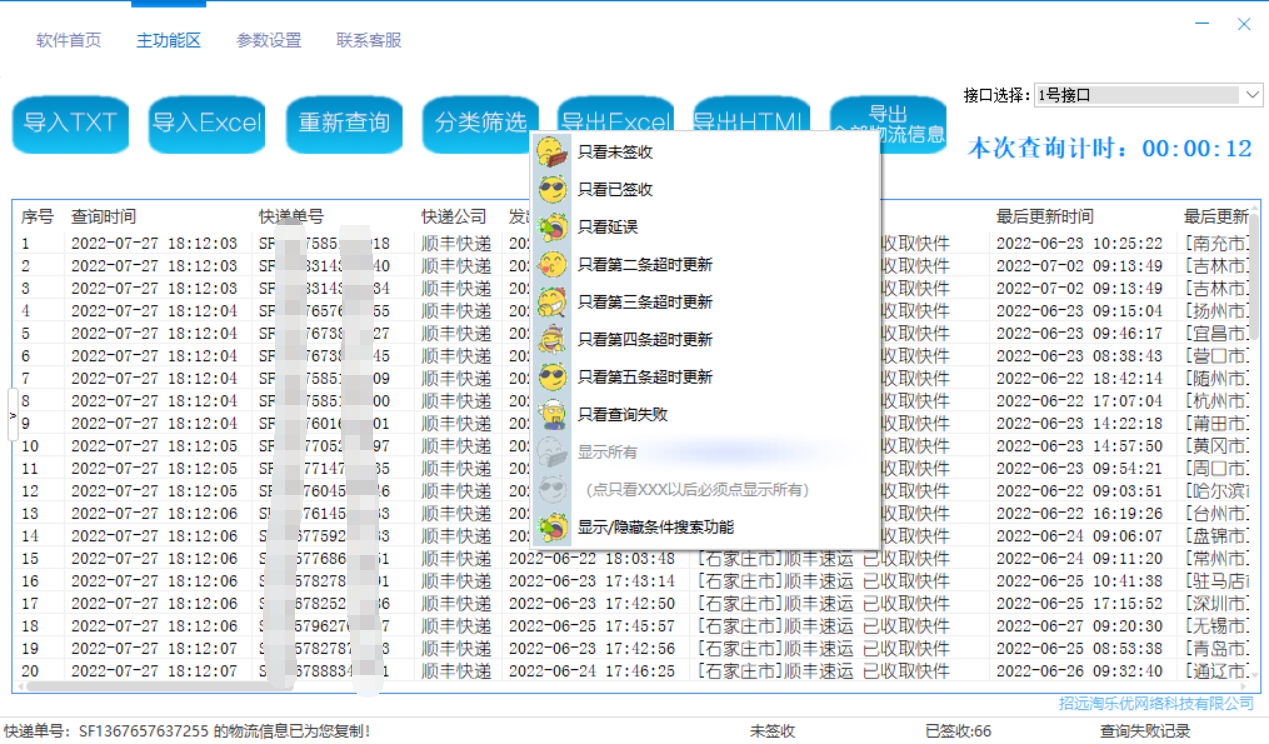The image size is (1269, 744).
Task: Click the emoji icon beside 只看未签收
Action: [x=552, y=152]
